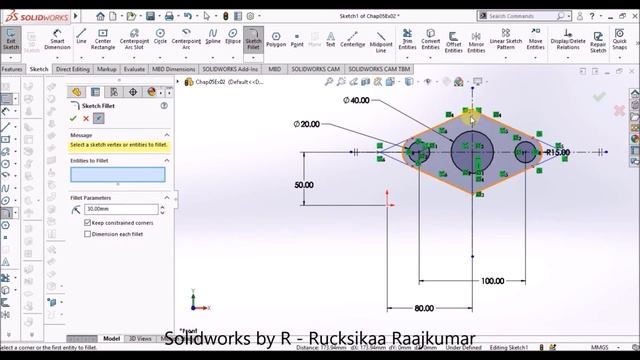Toggle the pushpin keep-visible button

click(99, 118)
